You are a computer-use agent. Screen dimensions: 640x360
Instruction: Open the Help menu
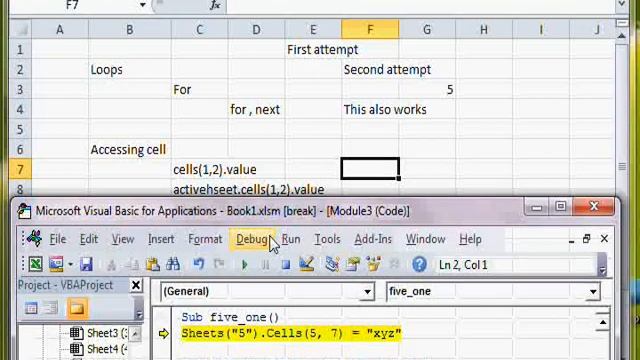coord(470,239)
